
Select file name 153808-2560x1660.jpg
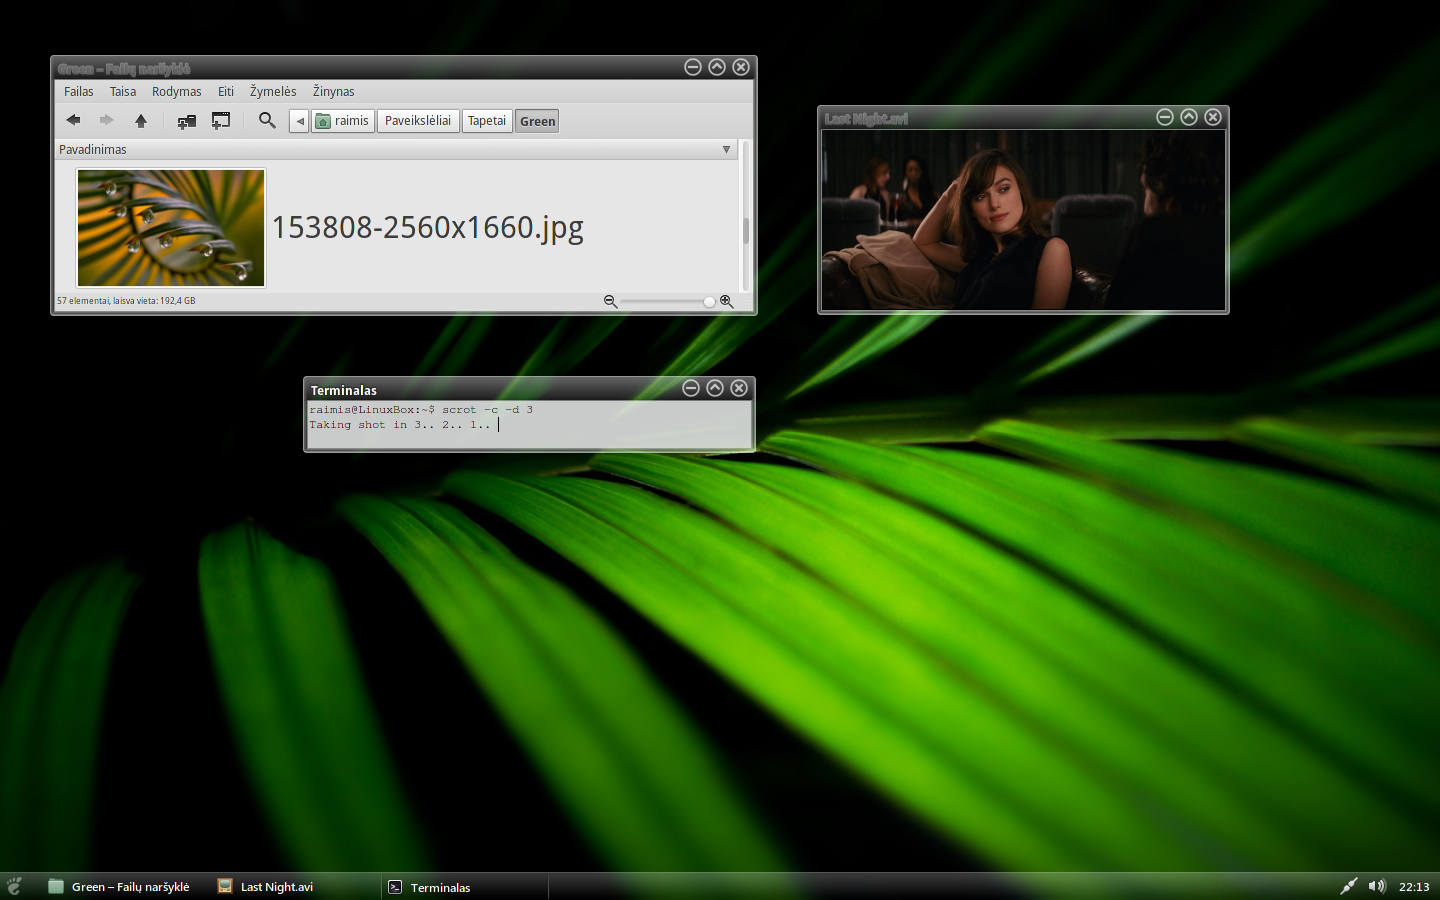coord(428,228)
